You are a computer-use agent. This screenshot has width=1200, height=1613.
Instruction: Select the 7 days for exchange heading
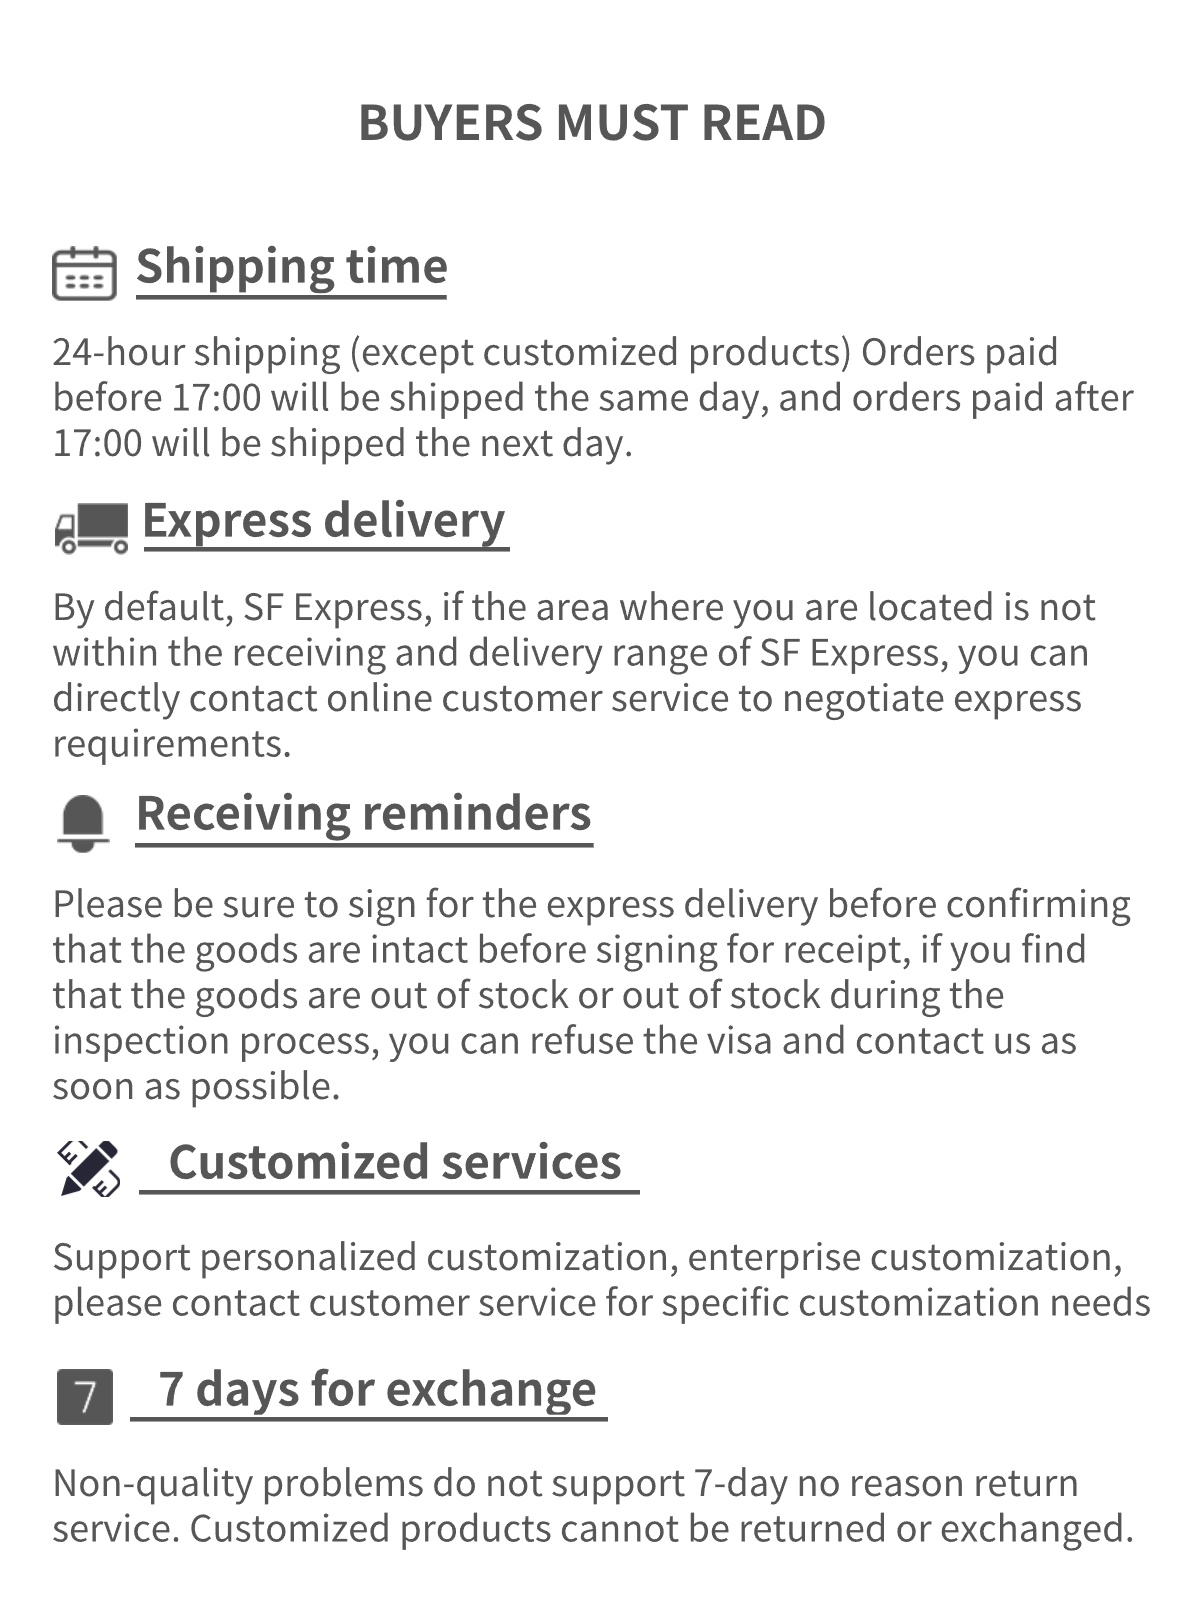click(377, 1389)
